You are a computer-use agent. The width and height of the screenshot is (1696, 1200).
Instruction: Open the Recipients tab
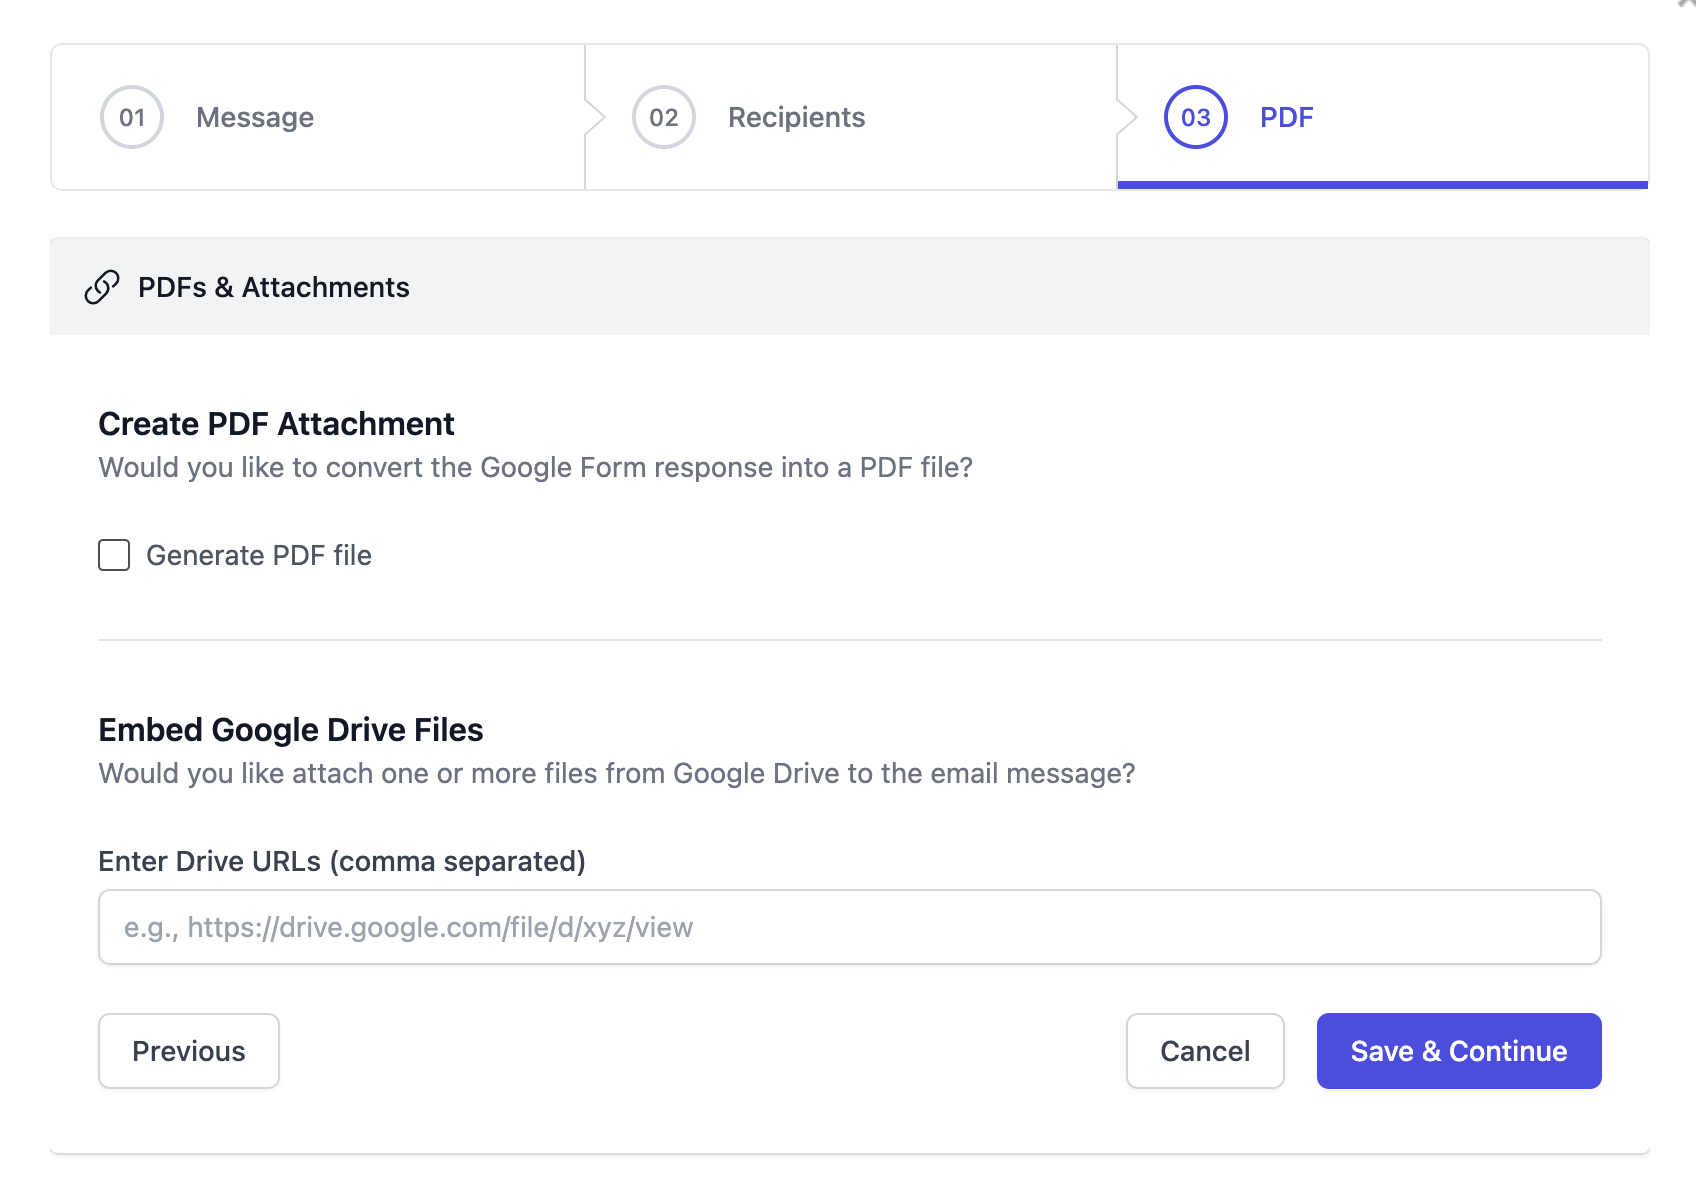[795, 117]
